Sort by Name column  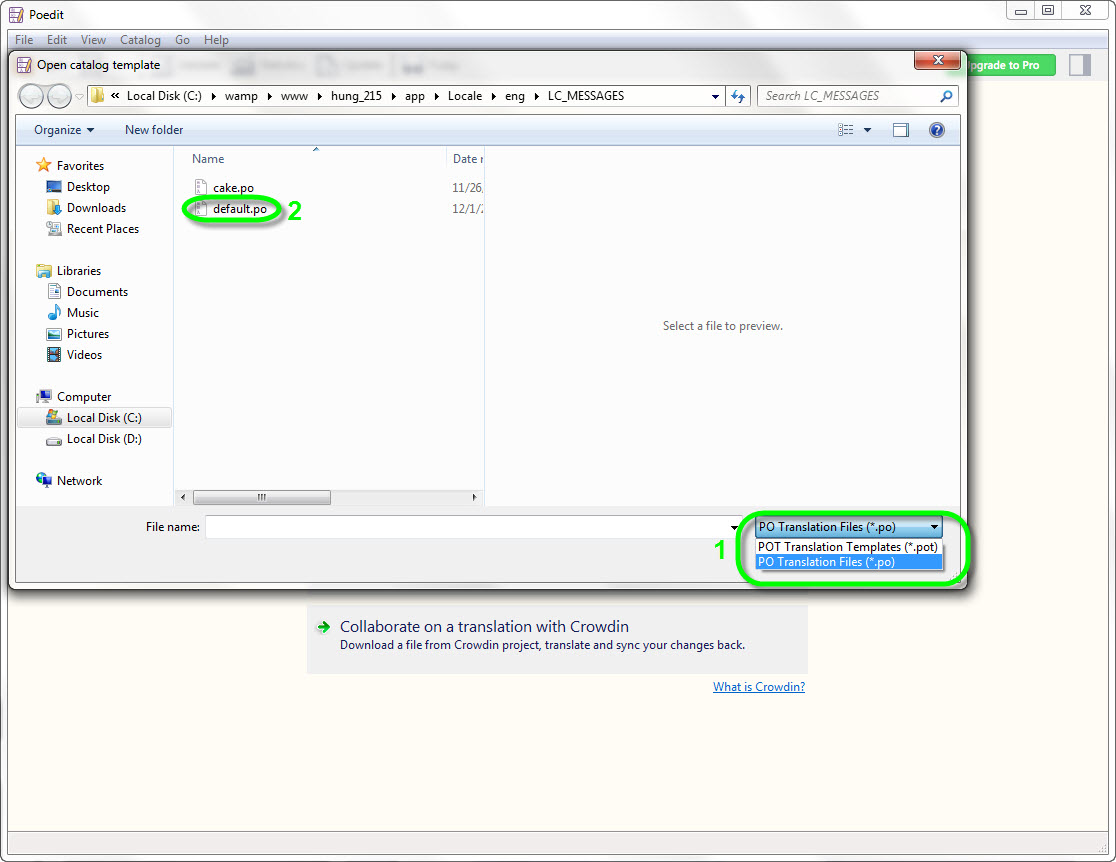[x=208, y=159]
